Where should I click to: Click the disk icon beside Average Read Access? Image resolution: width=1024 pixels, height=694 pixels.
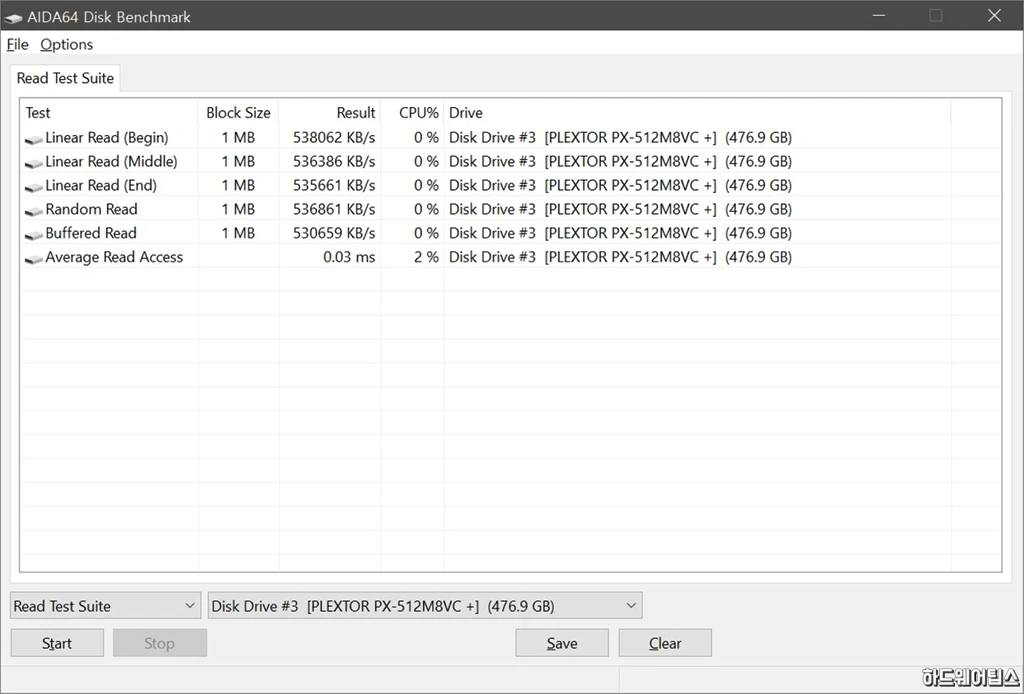pos(33,259)
